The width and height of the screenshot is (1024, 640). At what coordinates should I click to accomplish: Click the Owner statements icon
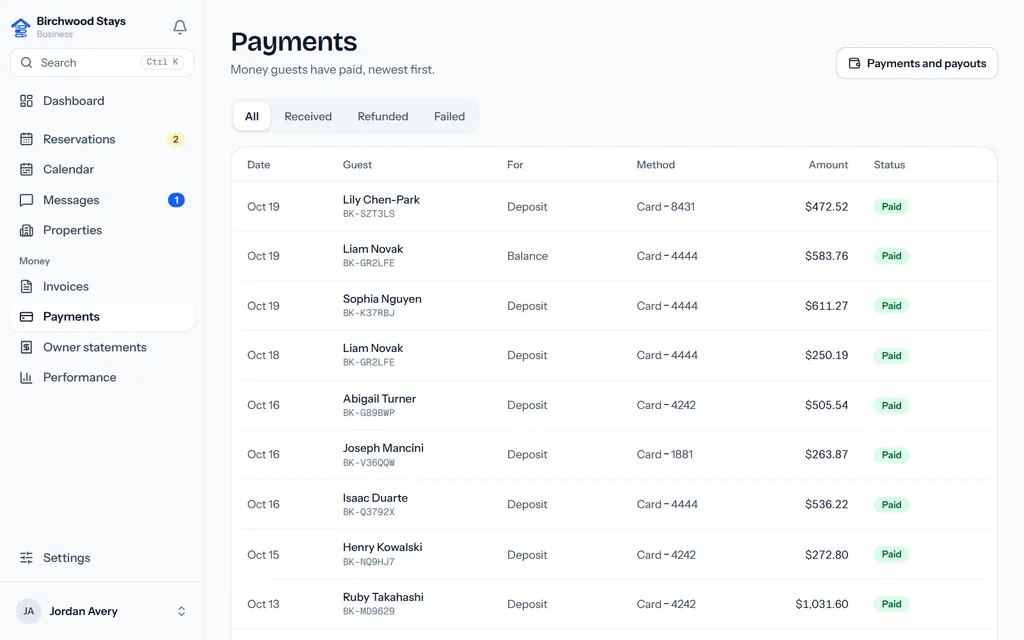tap(26, 347)
